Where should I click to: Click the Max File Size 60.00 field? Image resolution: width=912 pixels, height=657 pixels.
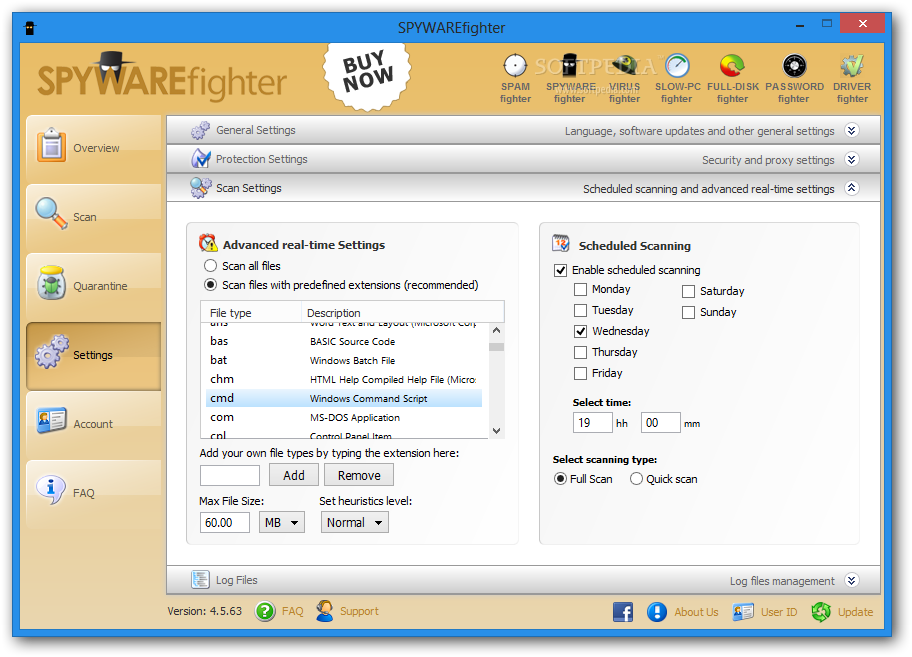point(225,522)
